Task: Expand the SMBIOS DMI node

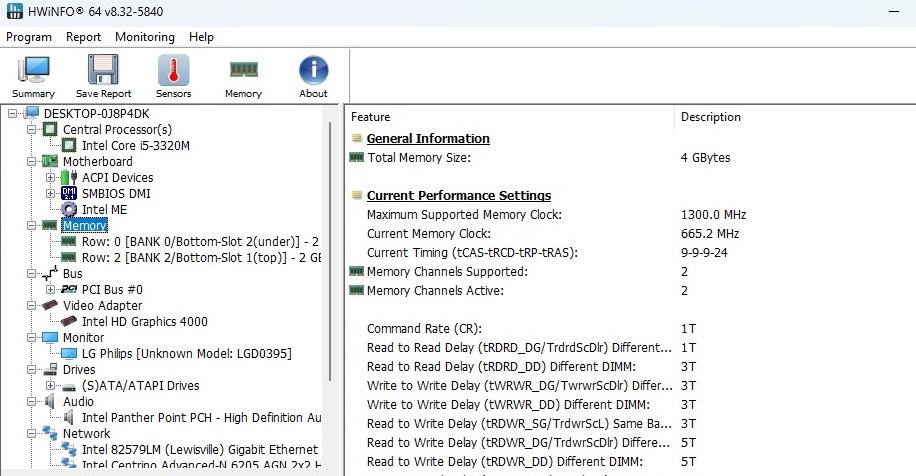Action: pyautogui.click(x=51, y=194)
